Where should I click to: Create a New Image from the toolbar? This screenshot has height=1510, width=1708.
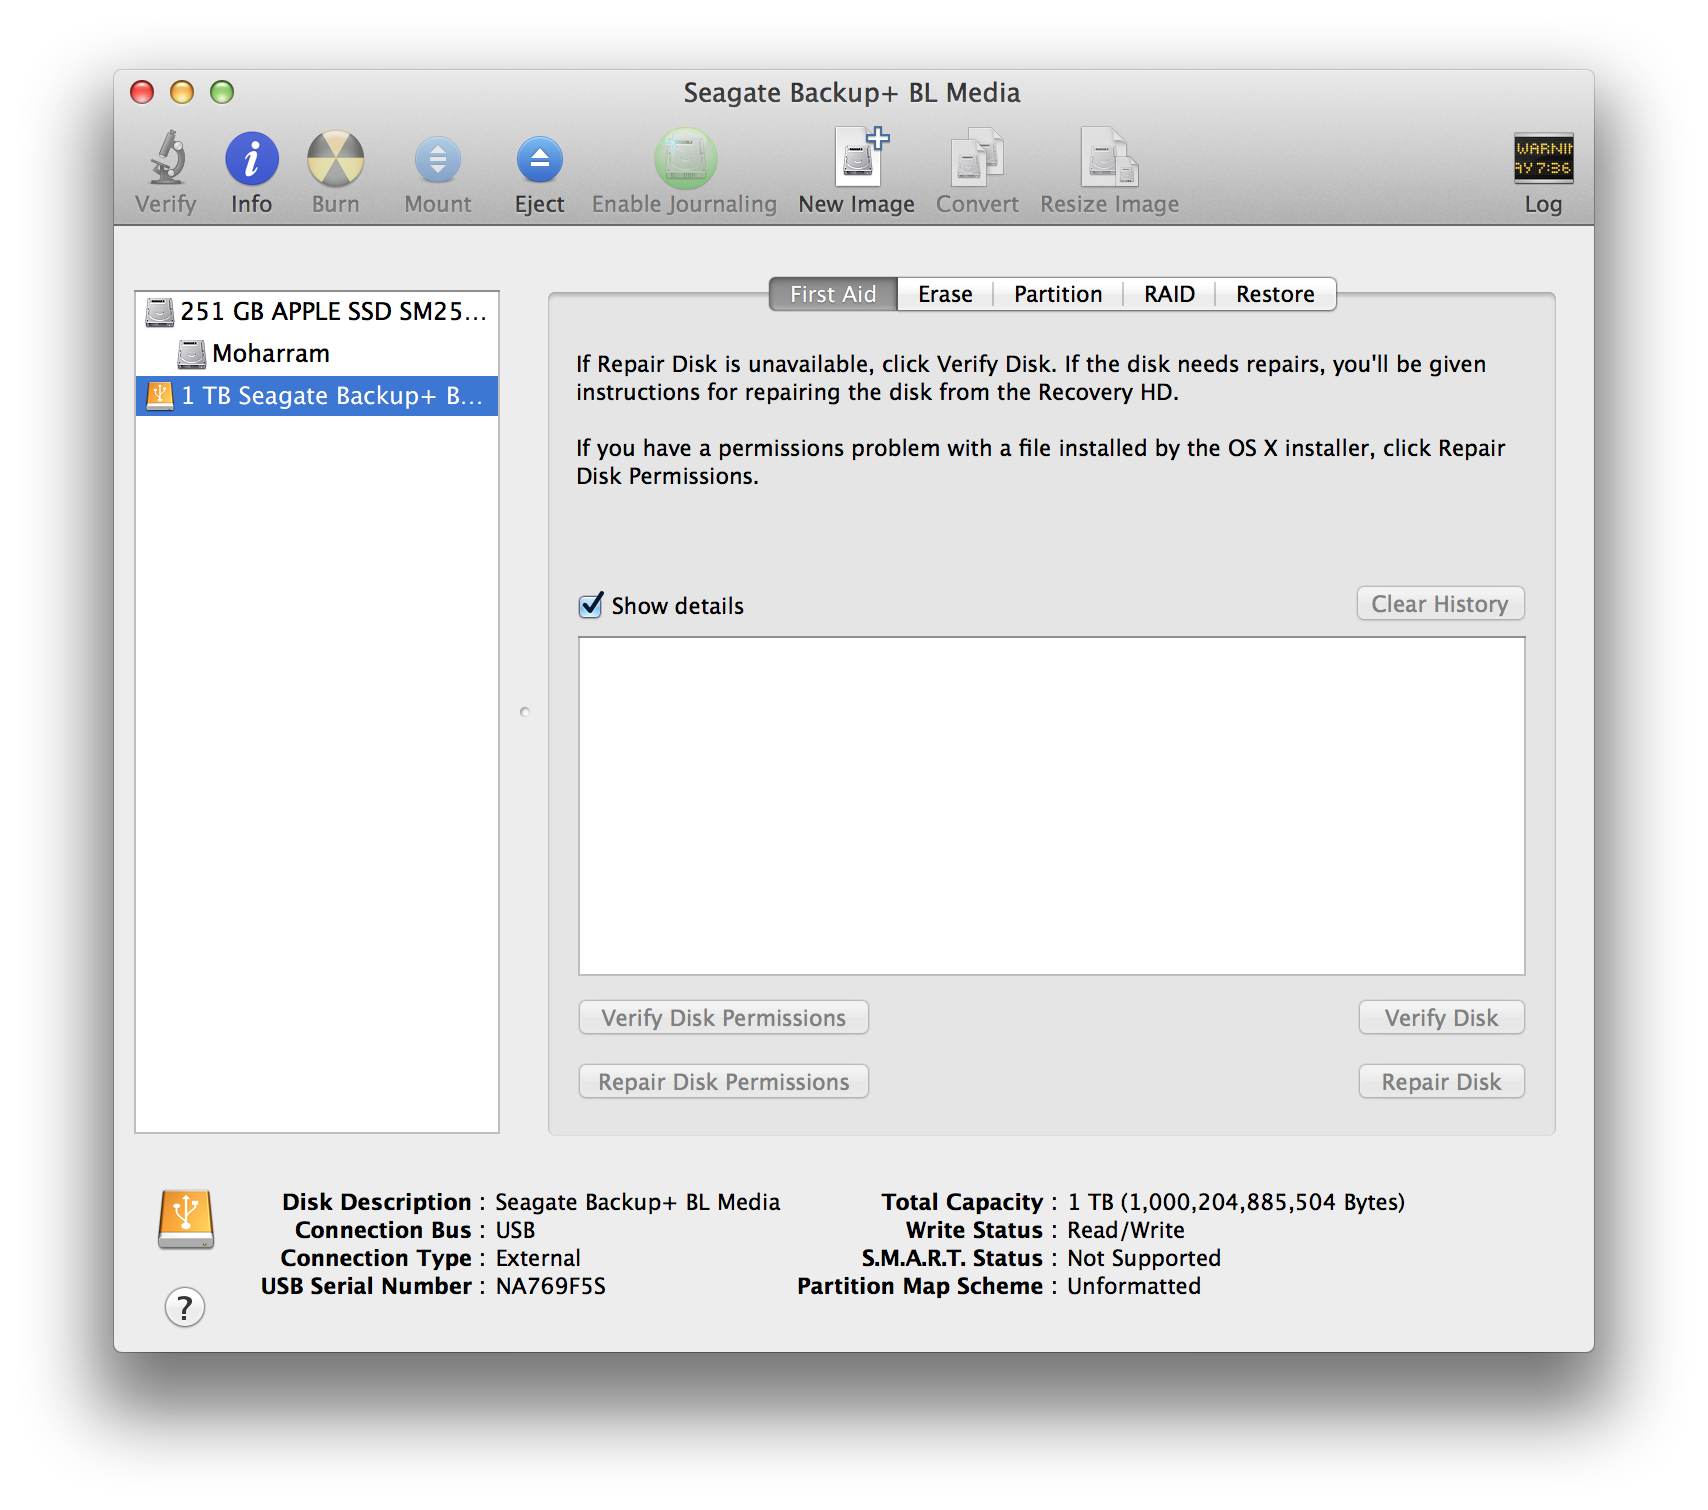860,157
